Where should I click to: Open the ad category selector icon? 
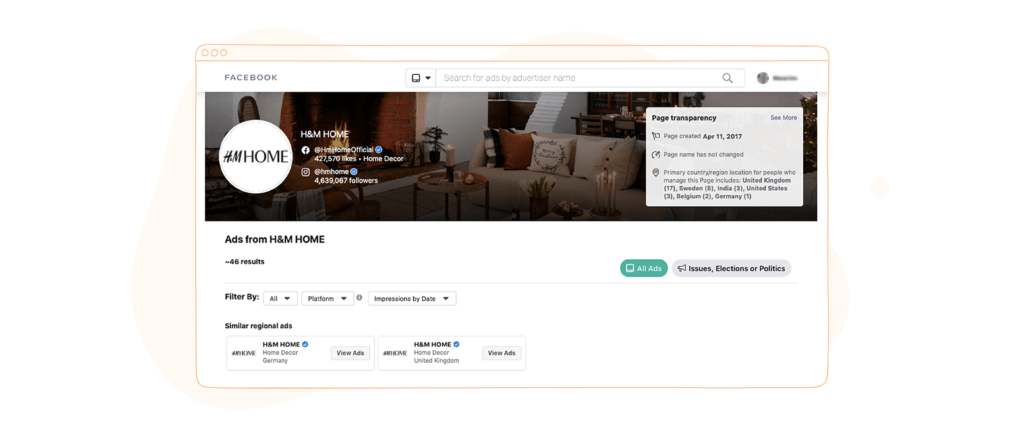tap(421, 78)
